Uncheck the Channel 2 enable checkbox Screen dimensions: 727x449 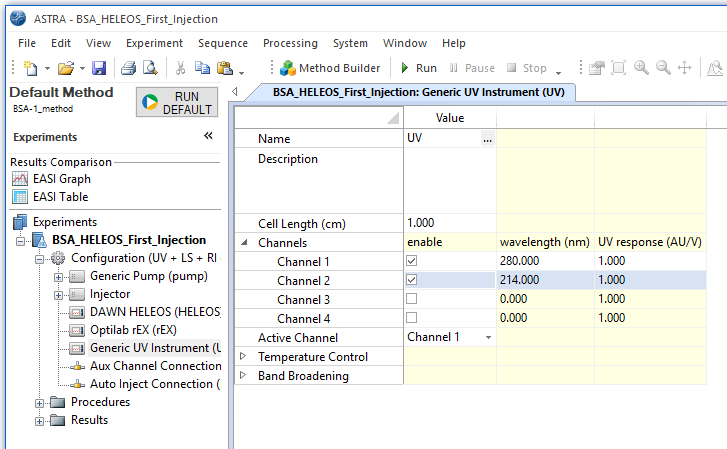[412, 281]
